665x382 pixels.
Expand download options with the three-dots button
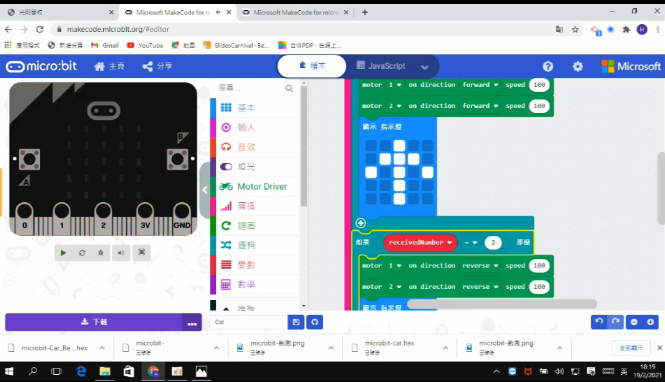(x=192, y=323)
